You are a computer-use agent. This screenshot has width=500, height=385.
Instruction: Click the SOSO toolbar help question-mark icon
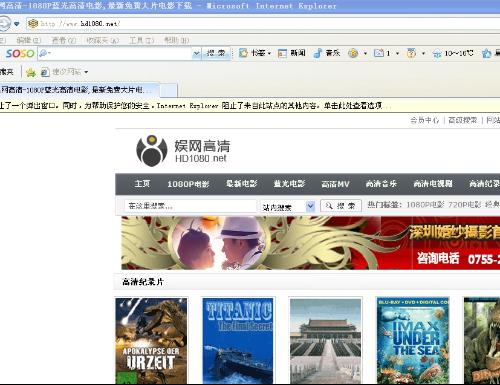coord(411,53)
